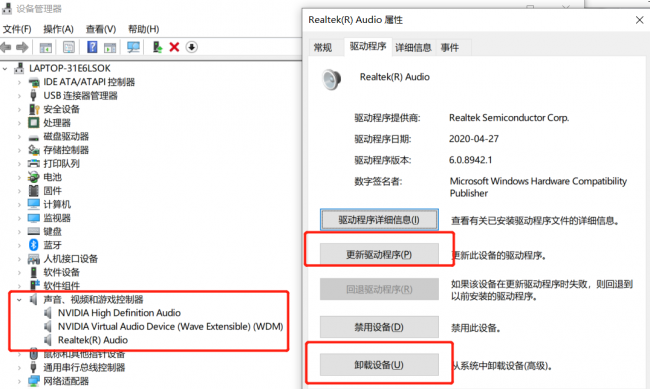Expand the IDE ATA/ATAPI controllers node
Screen dimensions: 650x389
pyautogui.click(x=19, y=82)
